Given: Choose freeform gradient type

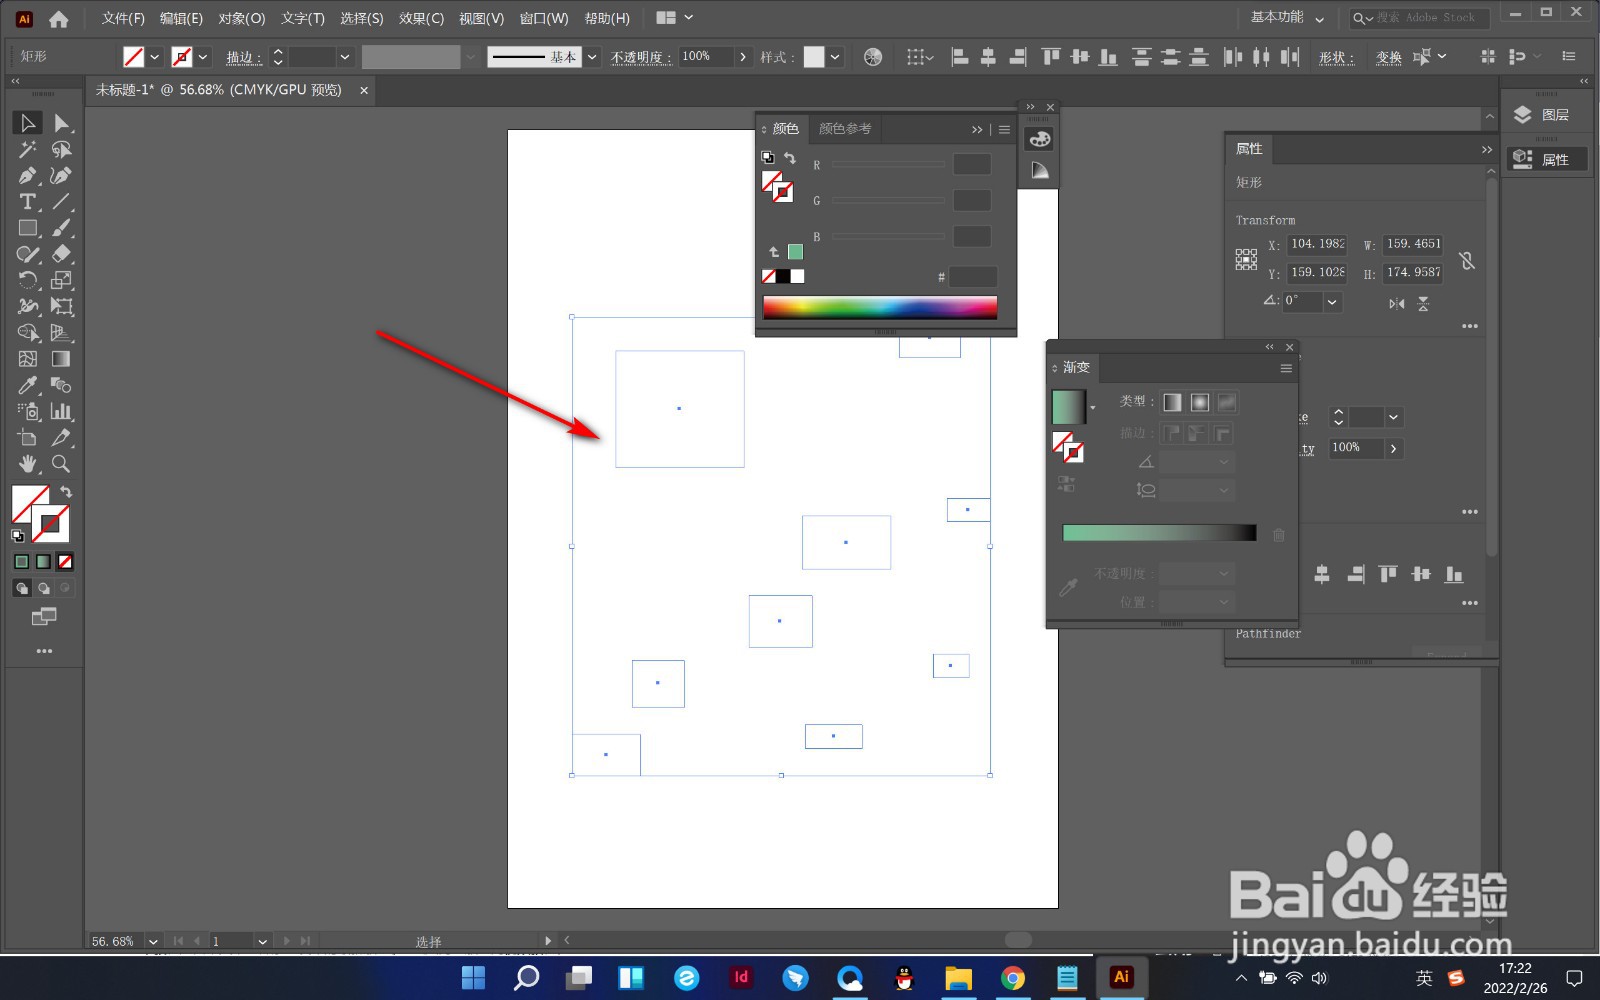Looking at the screenshot, I should tap(1227, 402).
